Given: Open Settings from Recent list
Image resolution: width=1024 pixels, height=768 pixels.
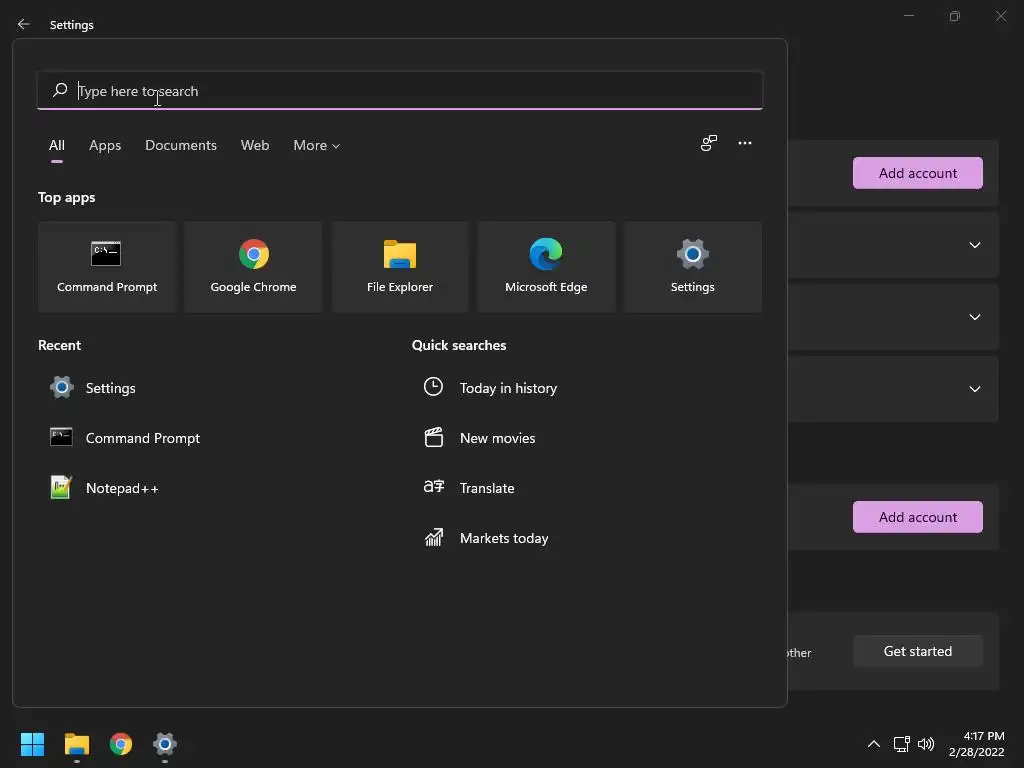Looking at the screenshot, I should (x=93, y=388).
